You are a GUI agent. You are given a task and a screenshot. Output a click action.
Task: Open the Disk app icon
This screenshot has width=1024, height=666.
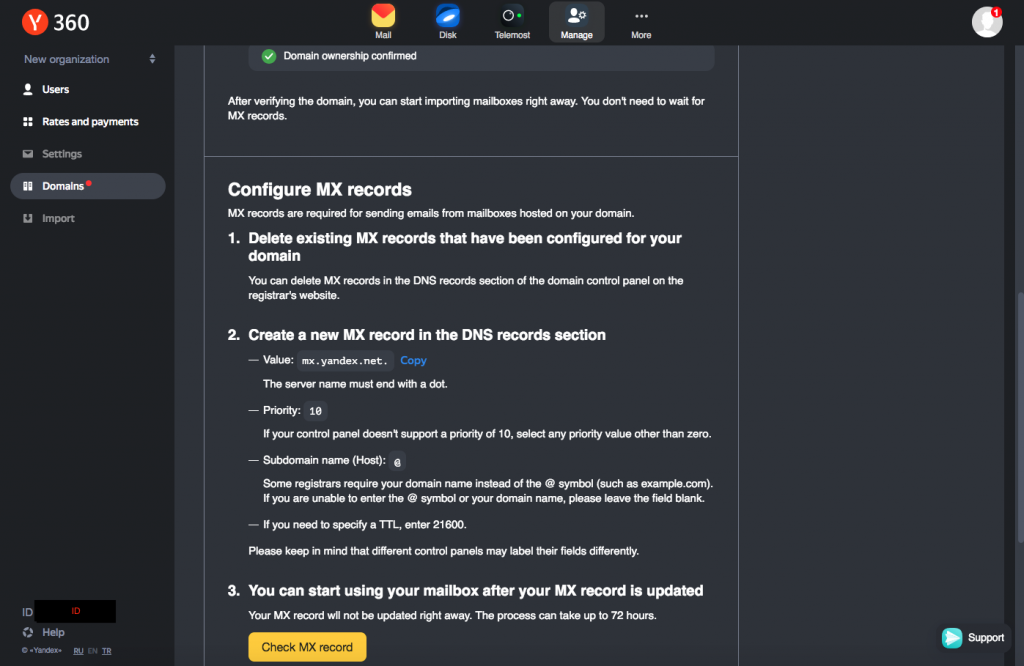(x=448, y=22)
